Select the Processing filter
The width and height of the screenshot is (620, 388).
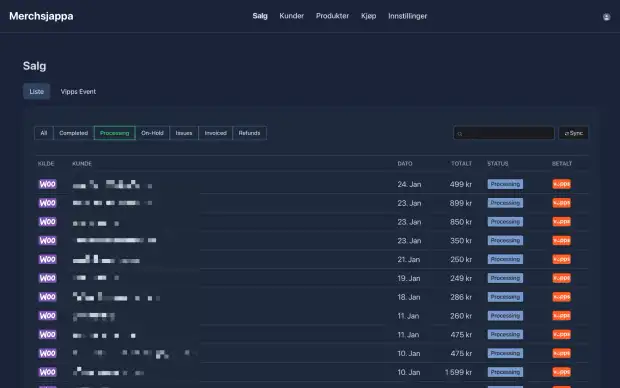[x=115, y=133]
